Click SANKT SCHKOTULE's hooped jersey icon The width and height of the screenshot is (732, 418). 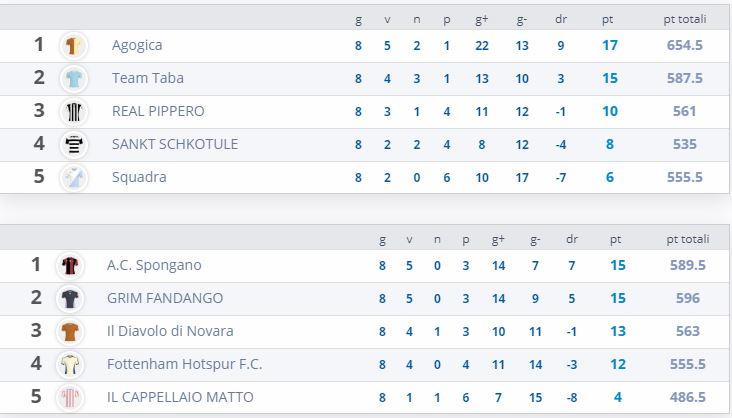(74, 144)
